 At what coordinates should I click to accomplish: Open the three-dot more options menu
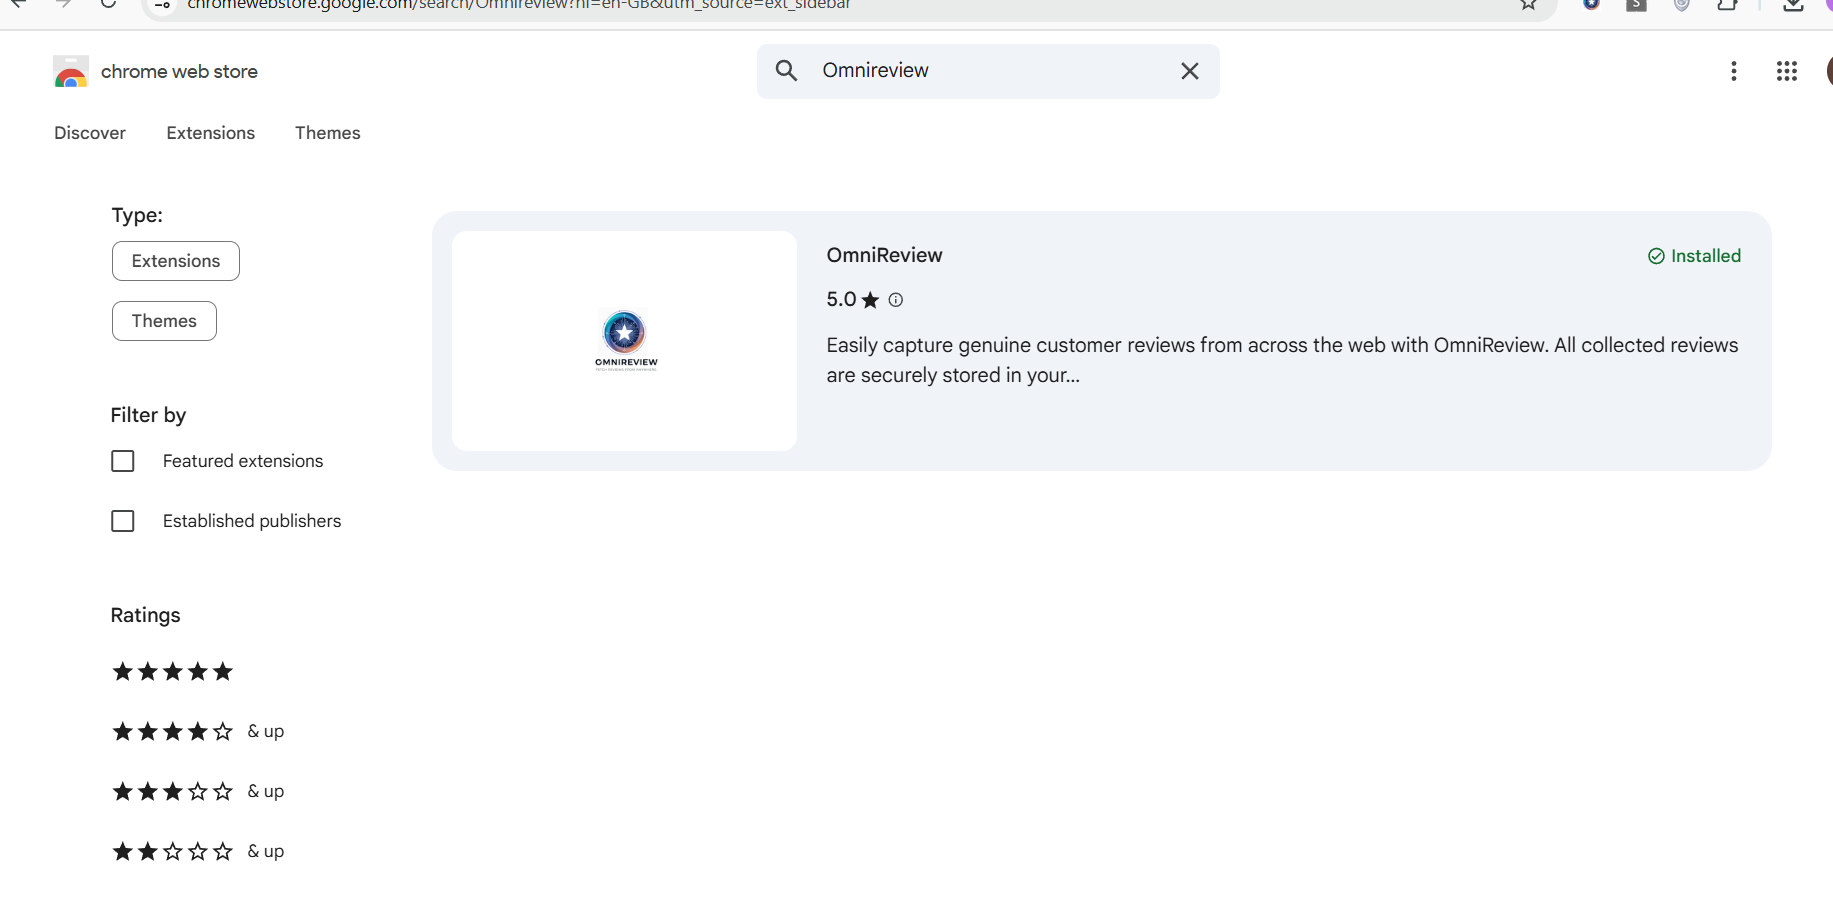1733,71
